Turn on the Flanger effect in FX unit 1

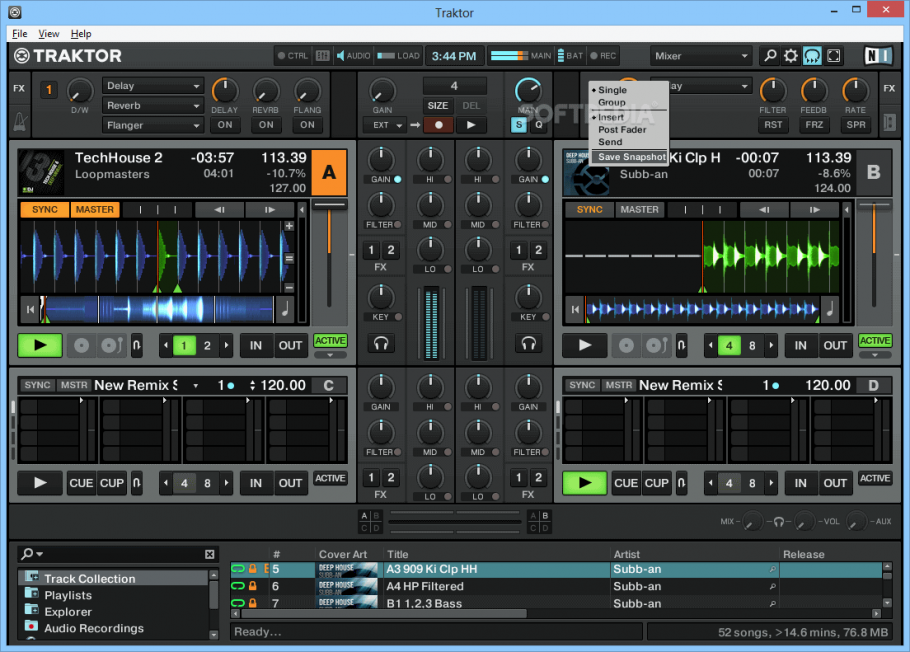coord(306,125)
